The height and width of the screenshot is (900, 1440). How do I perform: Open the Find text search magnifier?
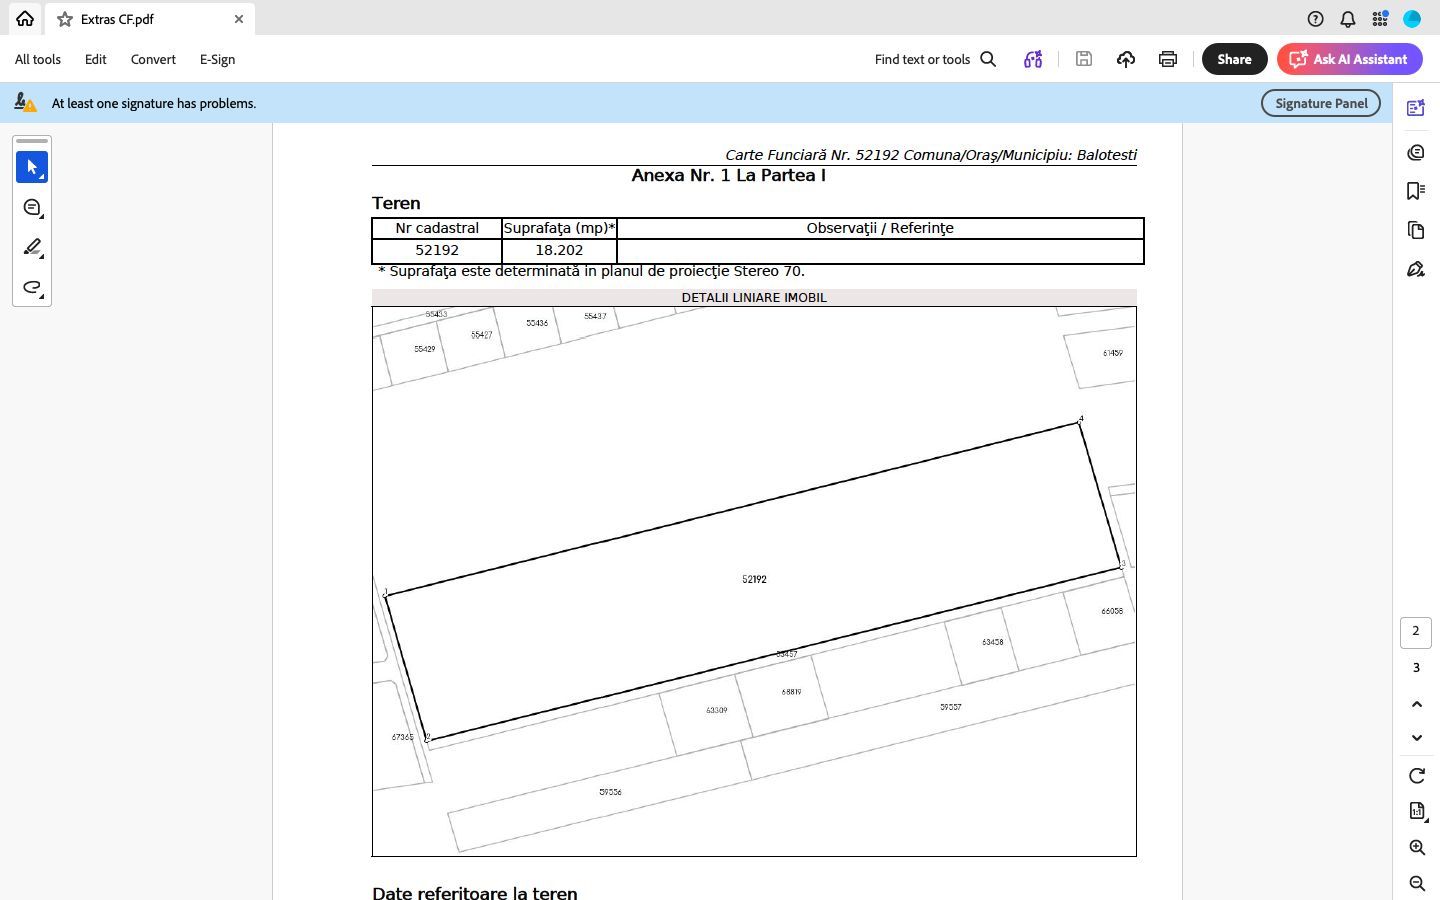pyautogui.click(x=988, y=59)
